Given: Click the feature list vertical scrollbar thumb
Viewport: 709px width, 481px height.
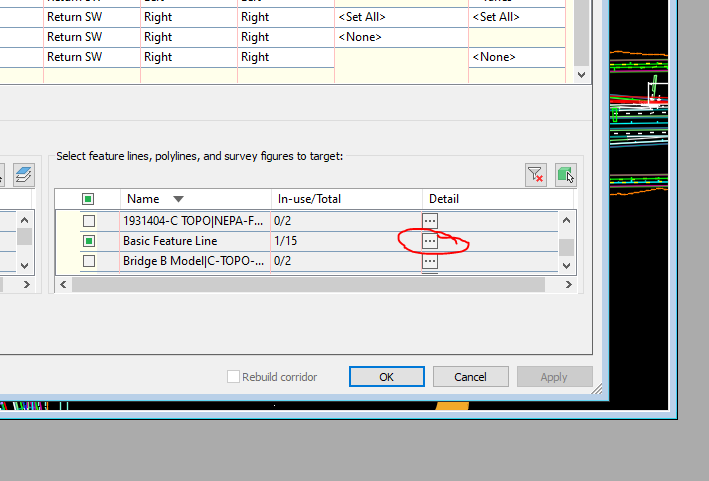Looking at the screenshot, I should pos(567,247).
